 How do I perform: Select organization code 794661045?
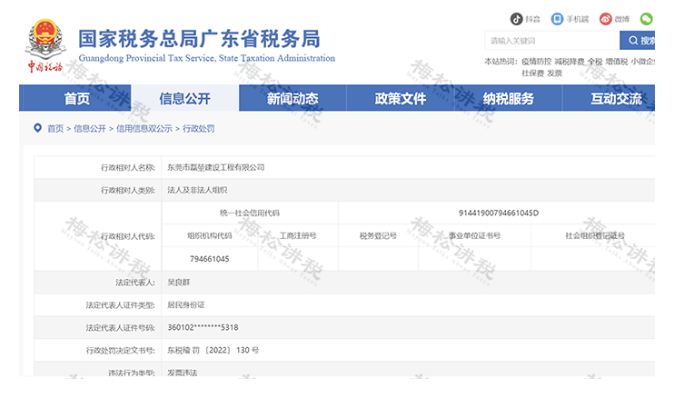209,259
